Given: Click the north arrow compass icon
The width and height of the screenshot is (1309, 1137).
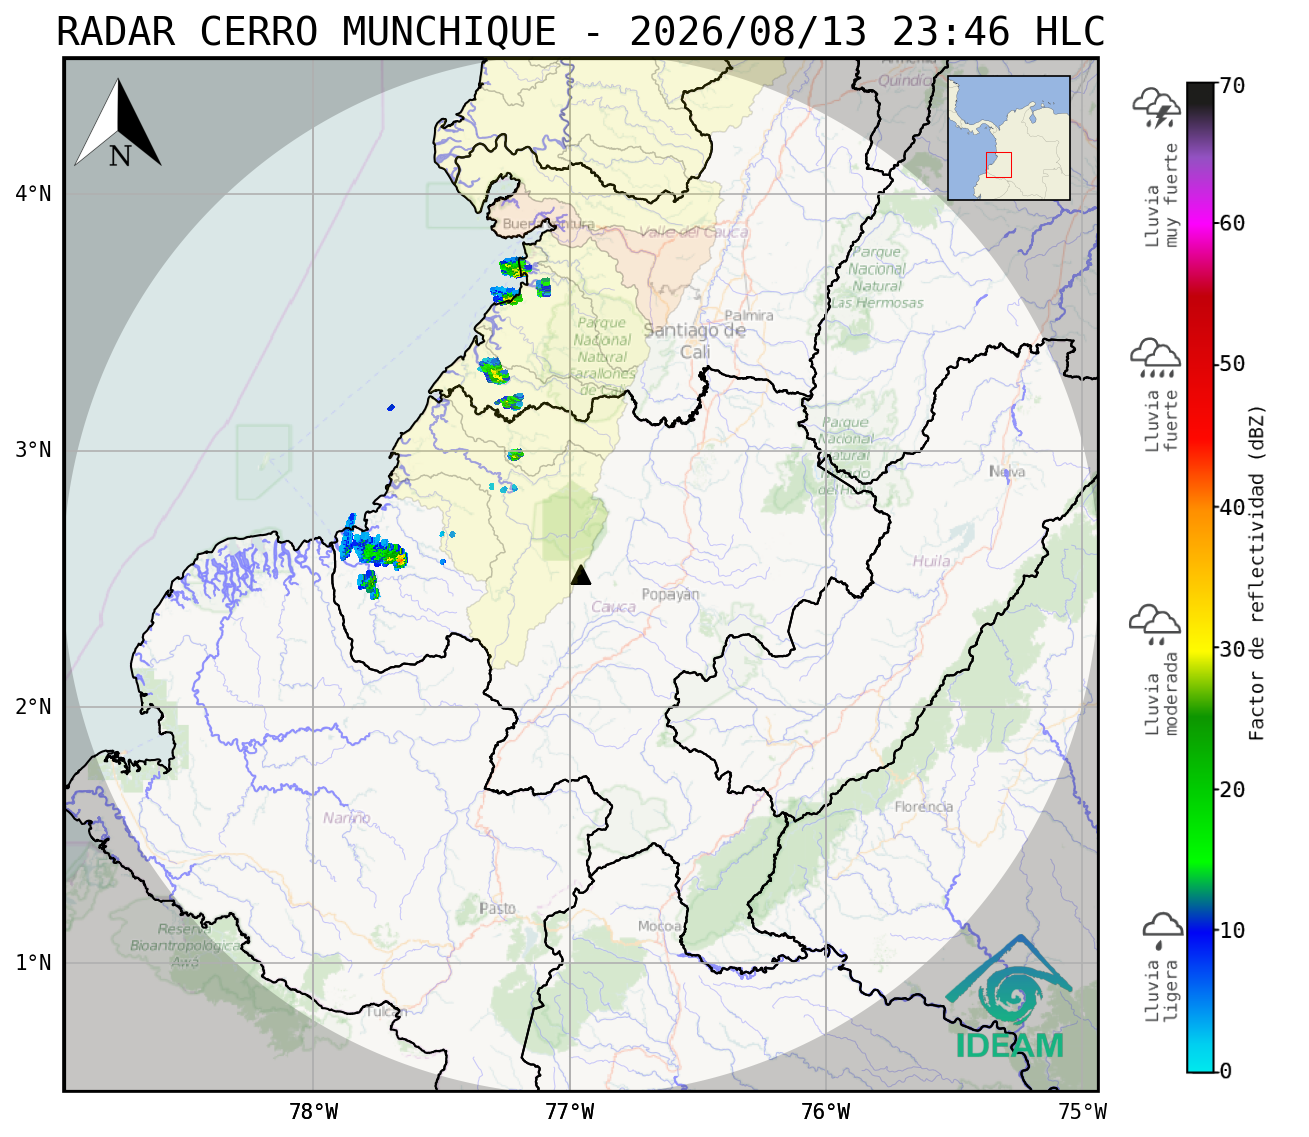Looking at the screenshot, I should [x=118, y=123].
